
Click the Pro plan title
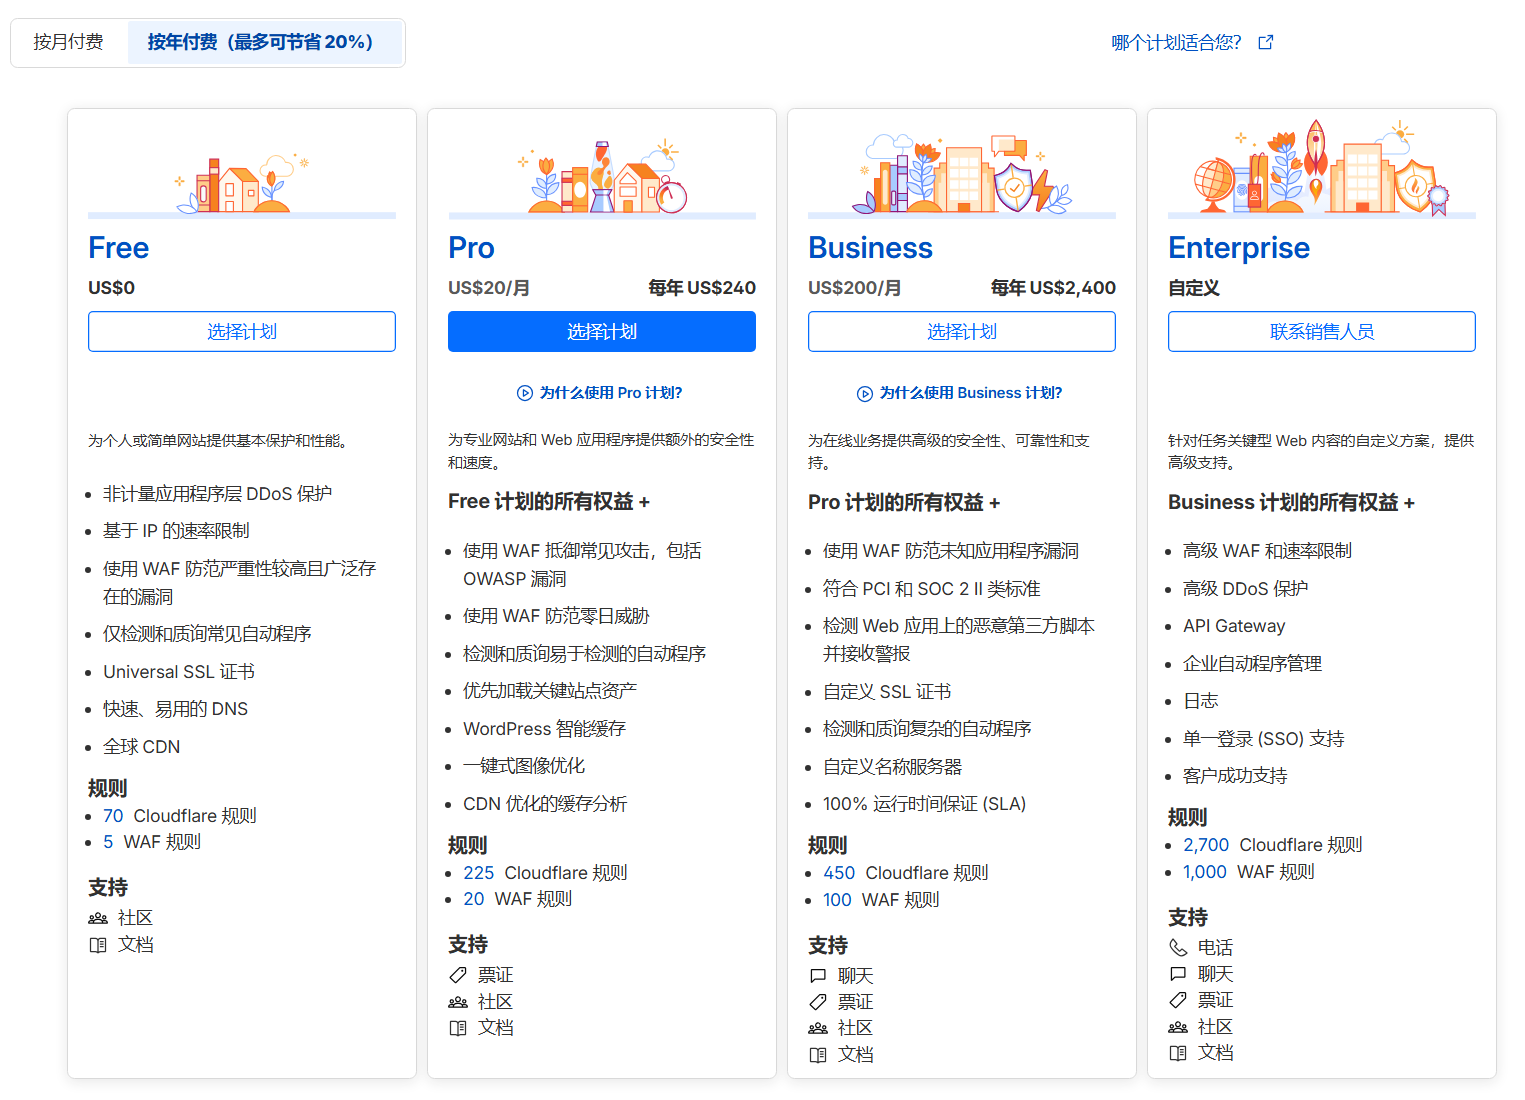(x=471, y=248)
